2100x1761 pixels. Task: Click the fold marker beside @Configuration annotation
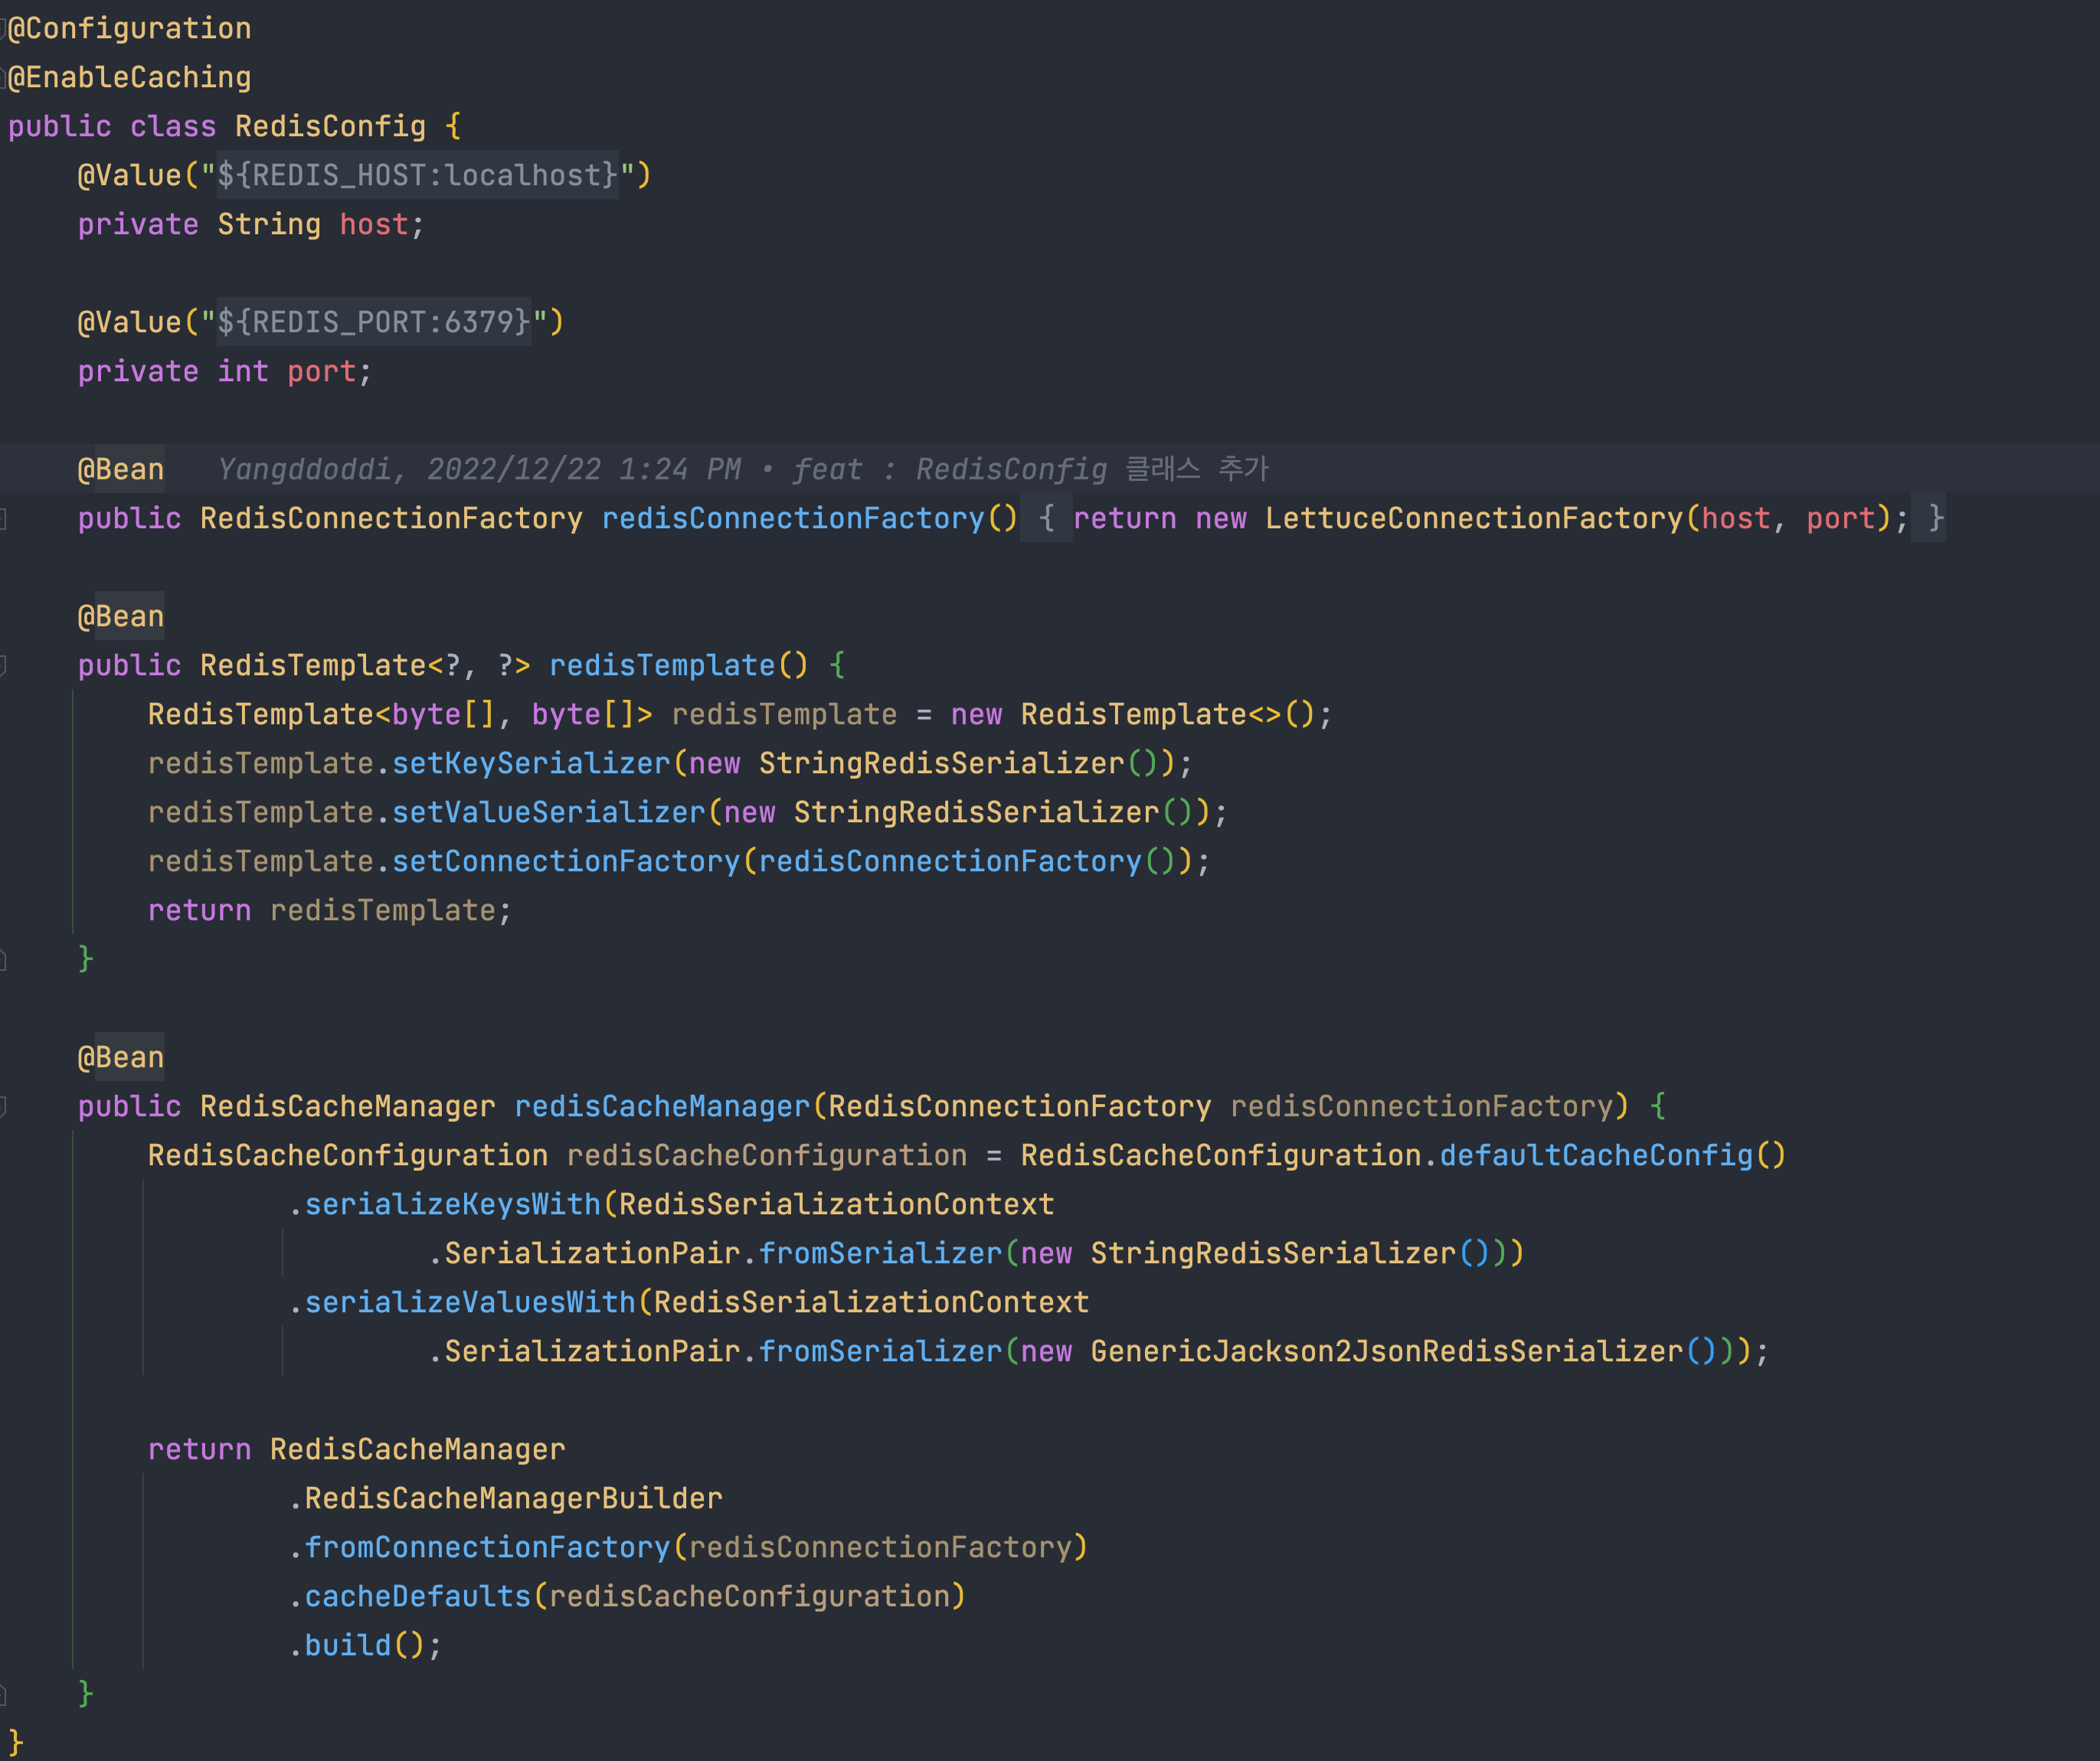4,29
